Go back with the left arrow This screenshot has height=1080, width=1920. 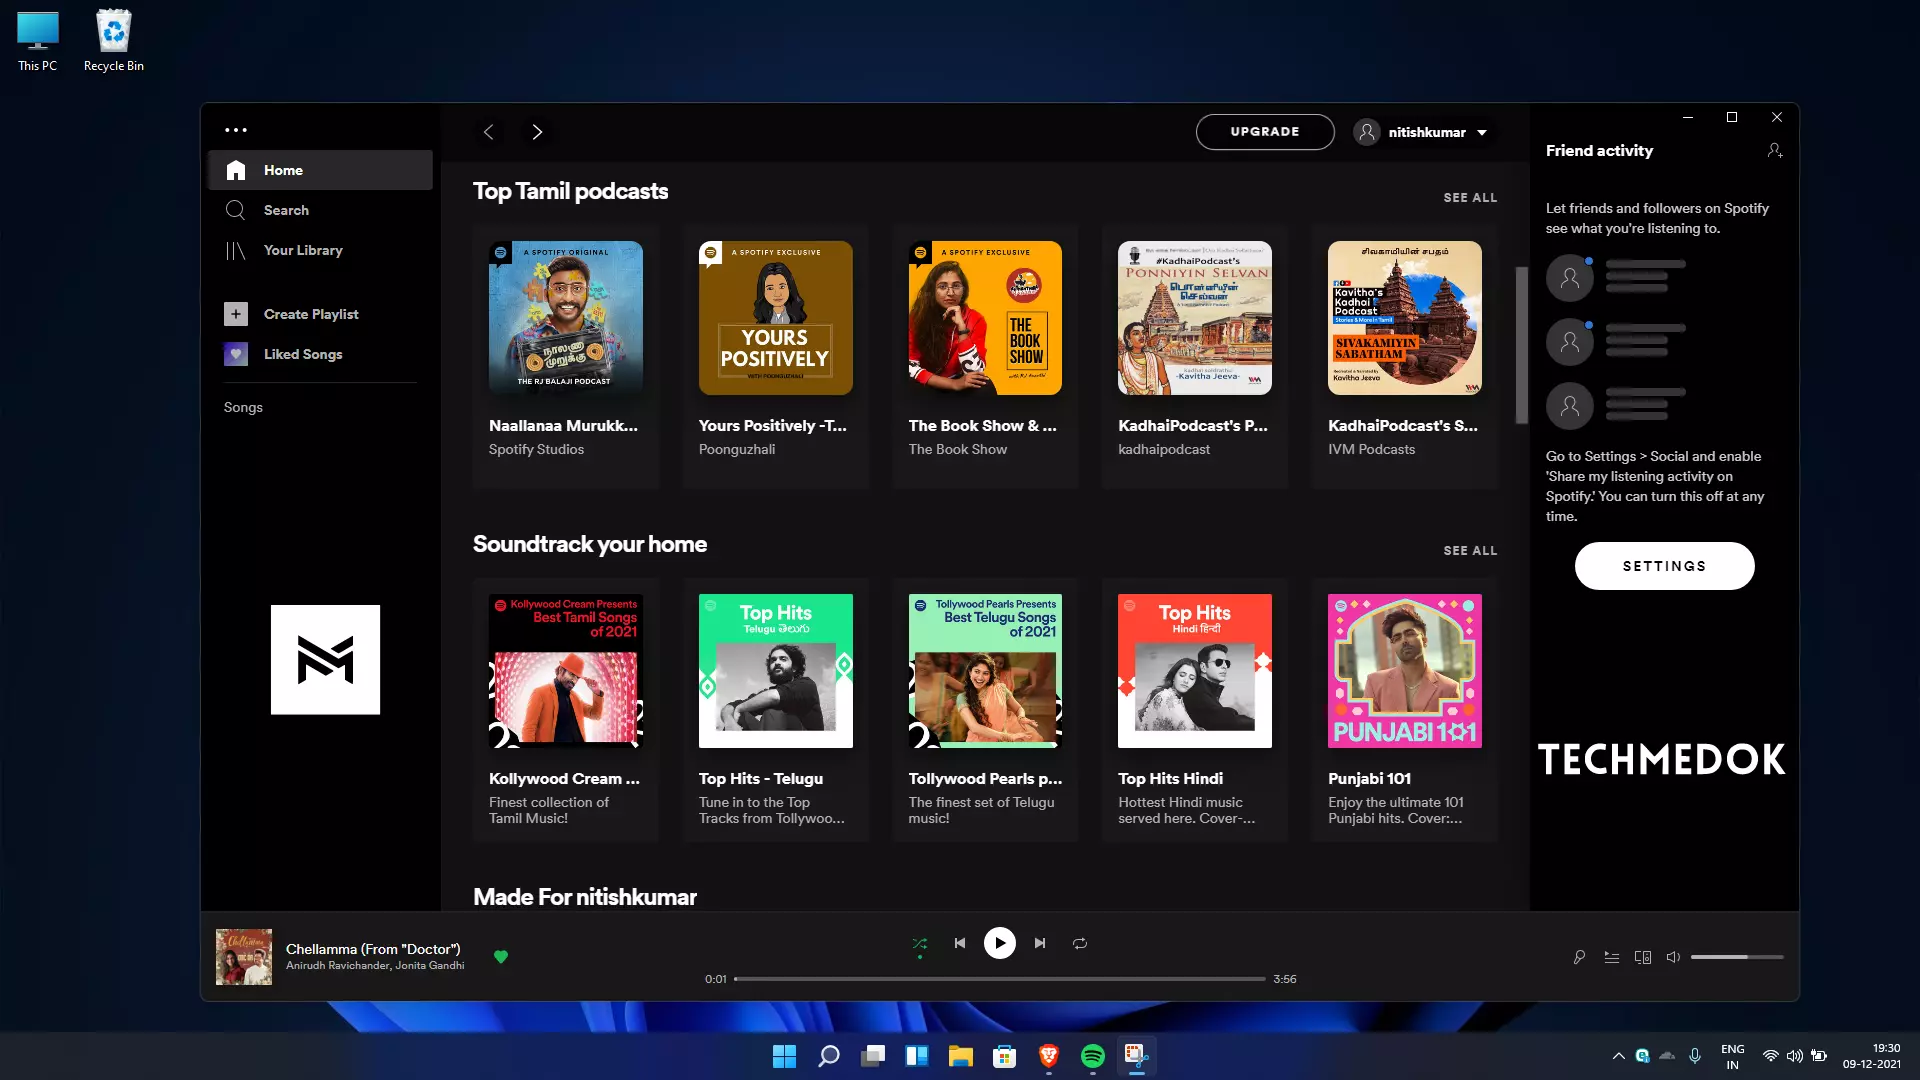coord(488,132)
